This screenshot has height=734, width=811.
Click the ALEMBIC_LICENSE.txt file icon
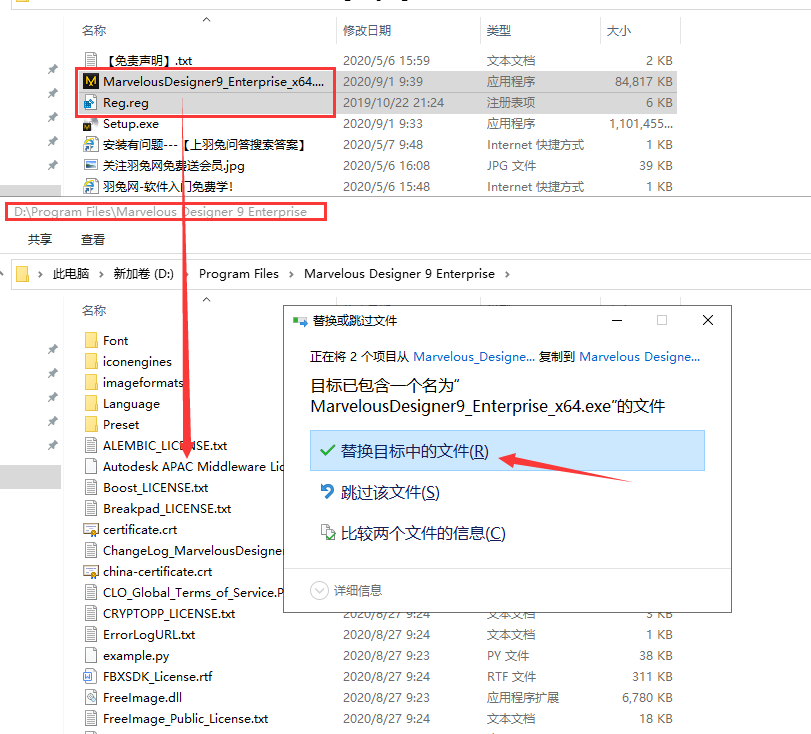[91, 445]
